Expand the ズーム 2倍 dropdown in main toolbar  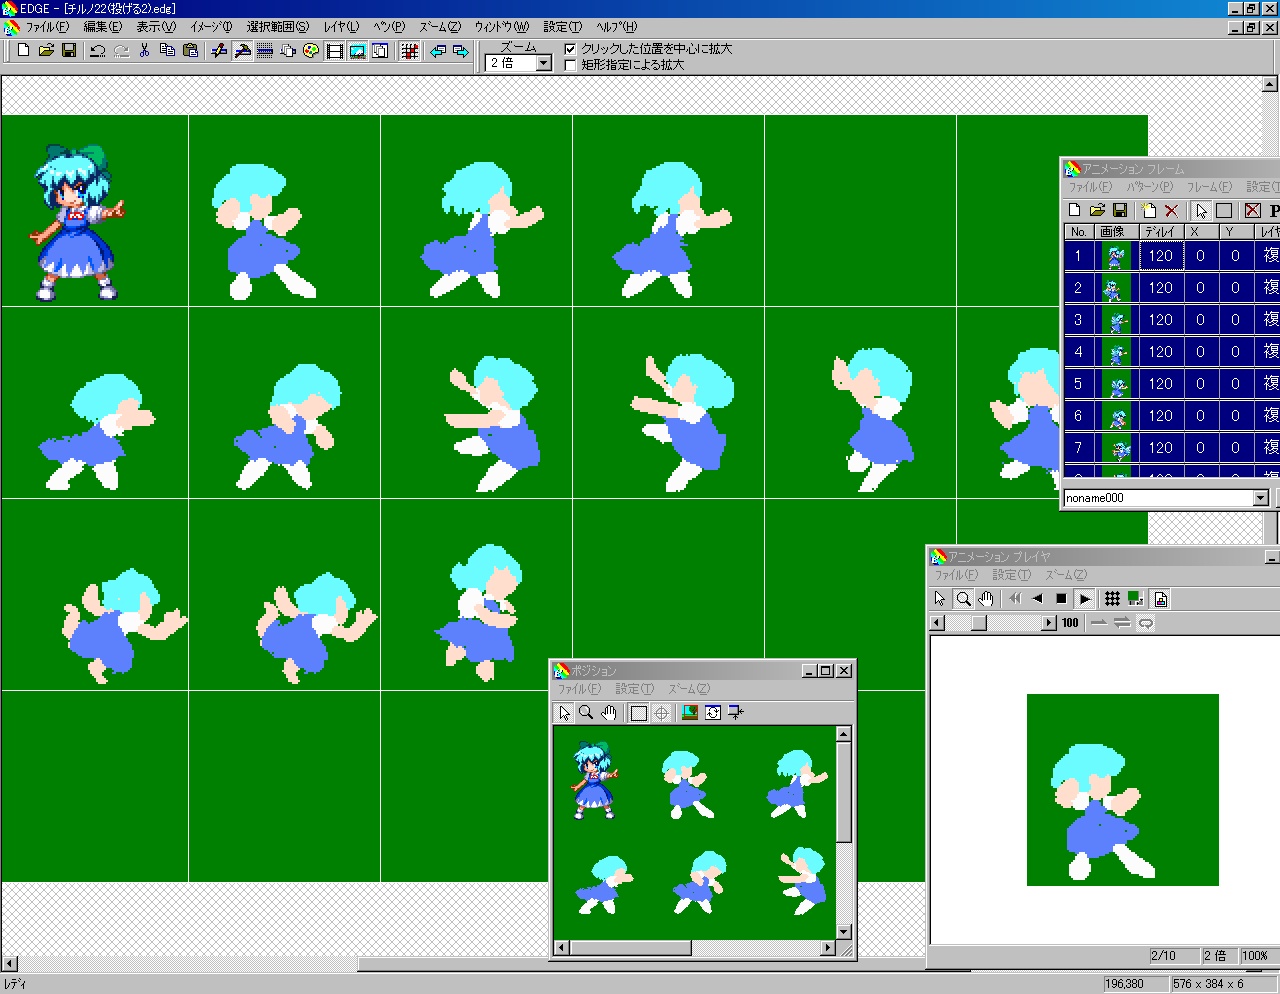(543, 63)
